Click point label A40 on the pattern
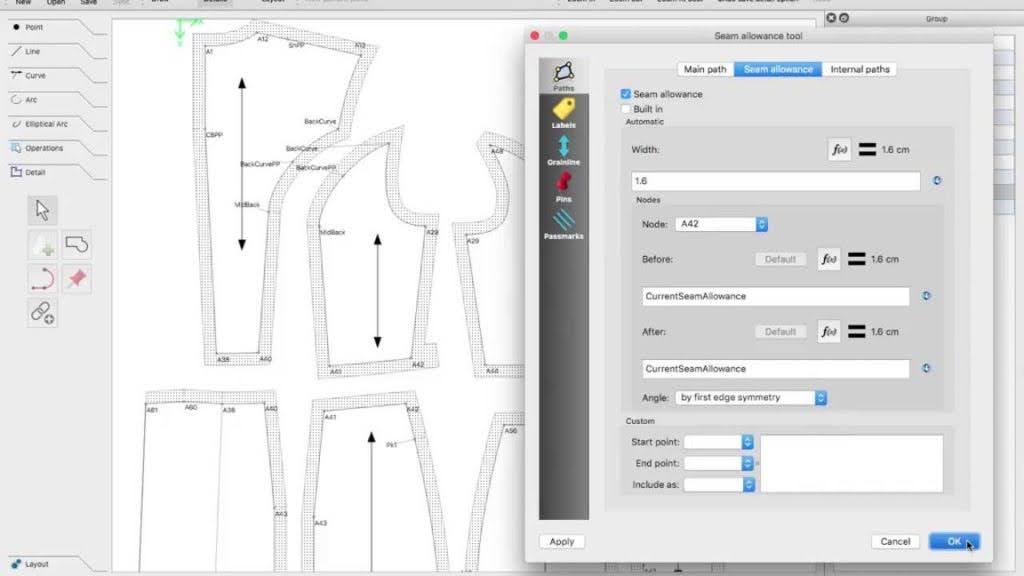1024x576 pixels. pos(265,359)
